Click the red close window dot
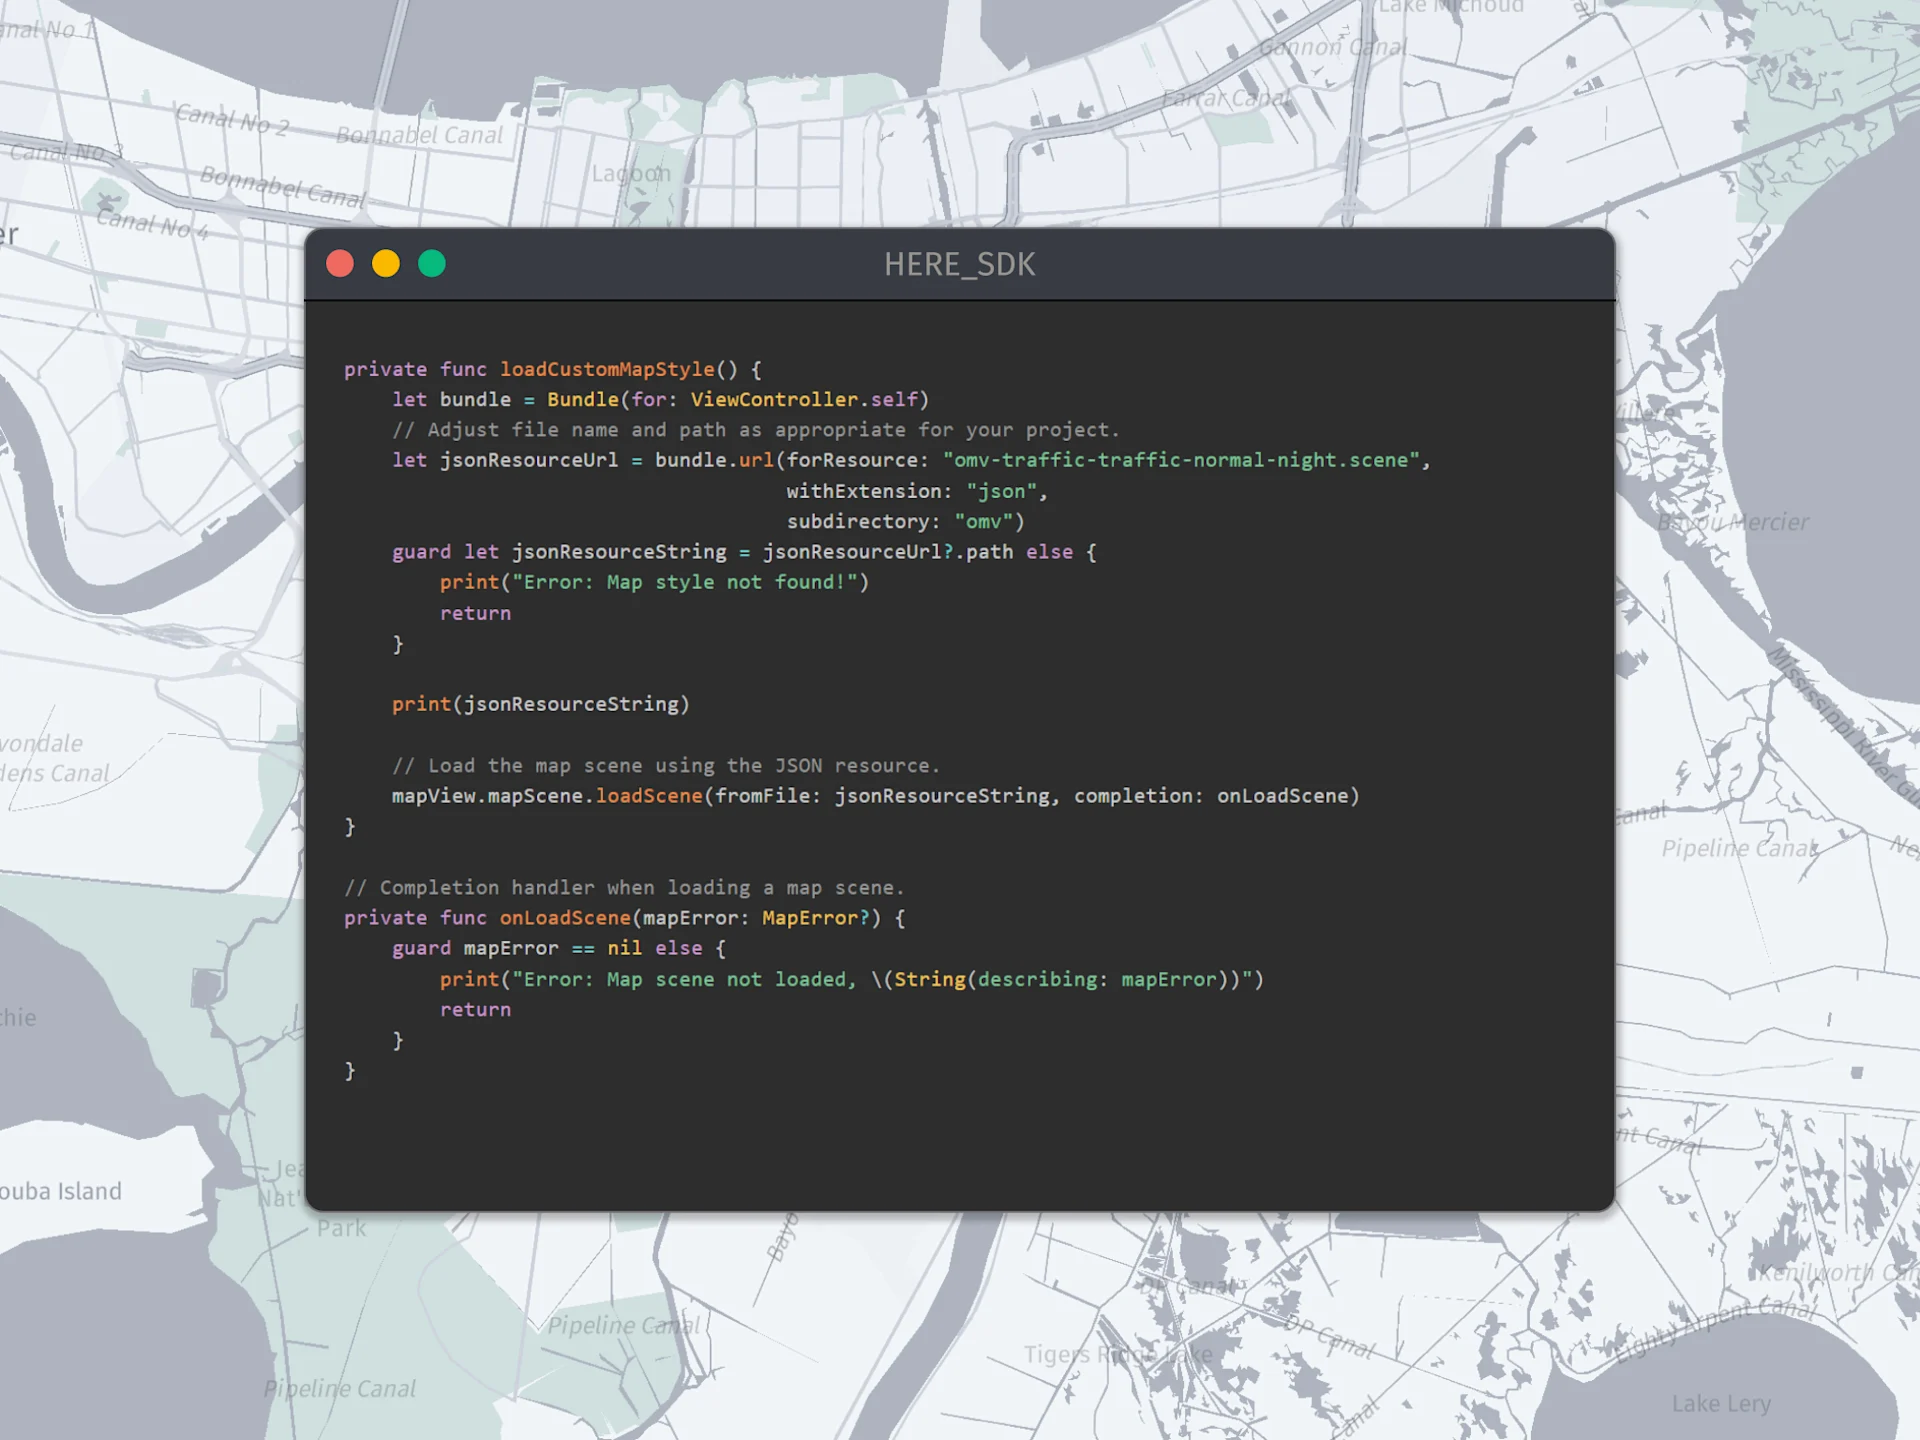1920x1440 pixels. click(340, 264)
